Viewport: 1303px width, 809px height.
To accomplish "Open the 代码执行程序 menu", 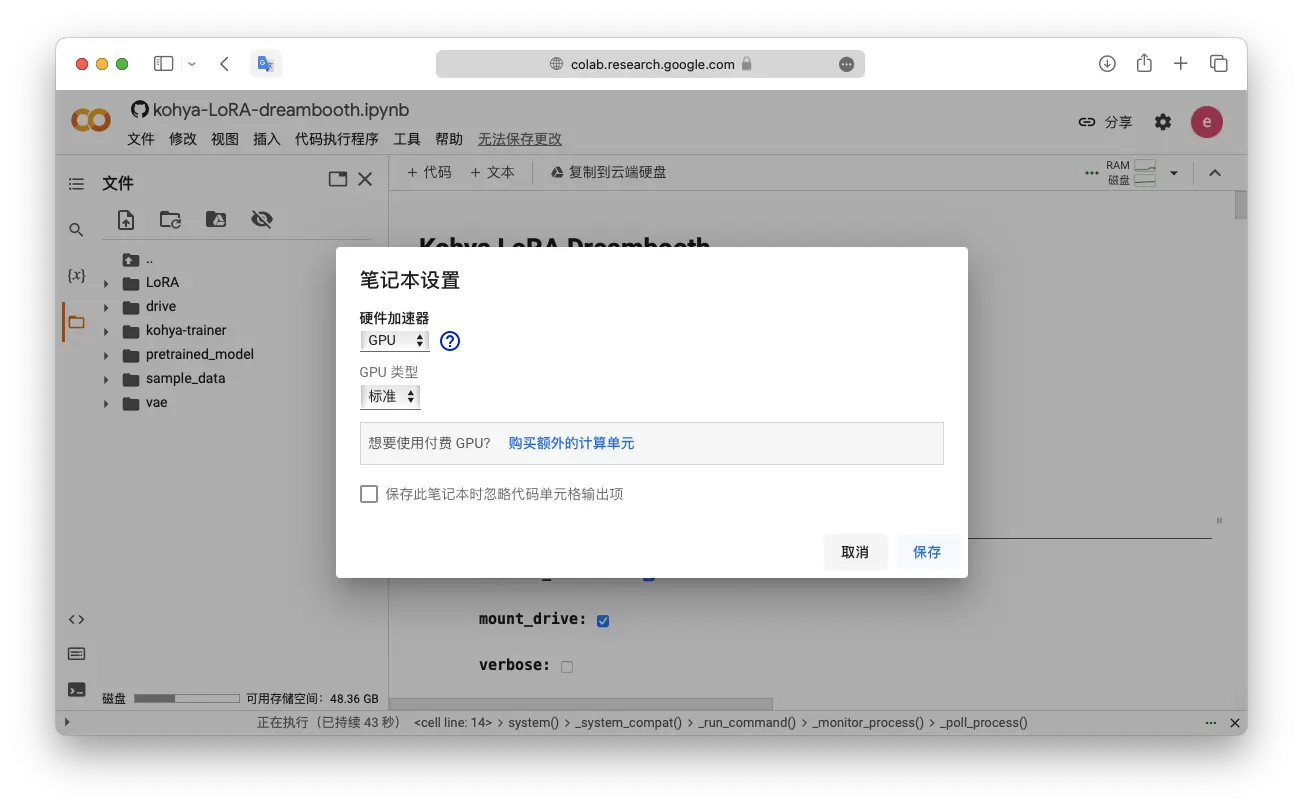I will [336, 139].
